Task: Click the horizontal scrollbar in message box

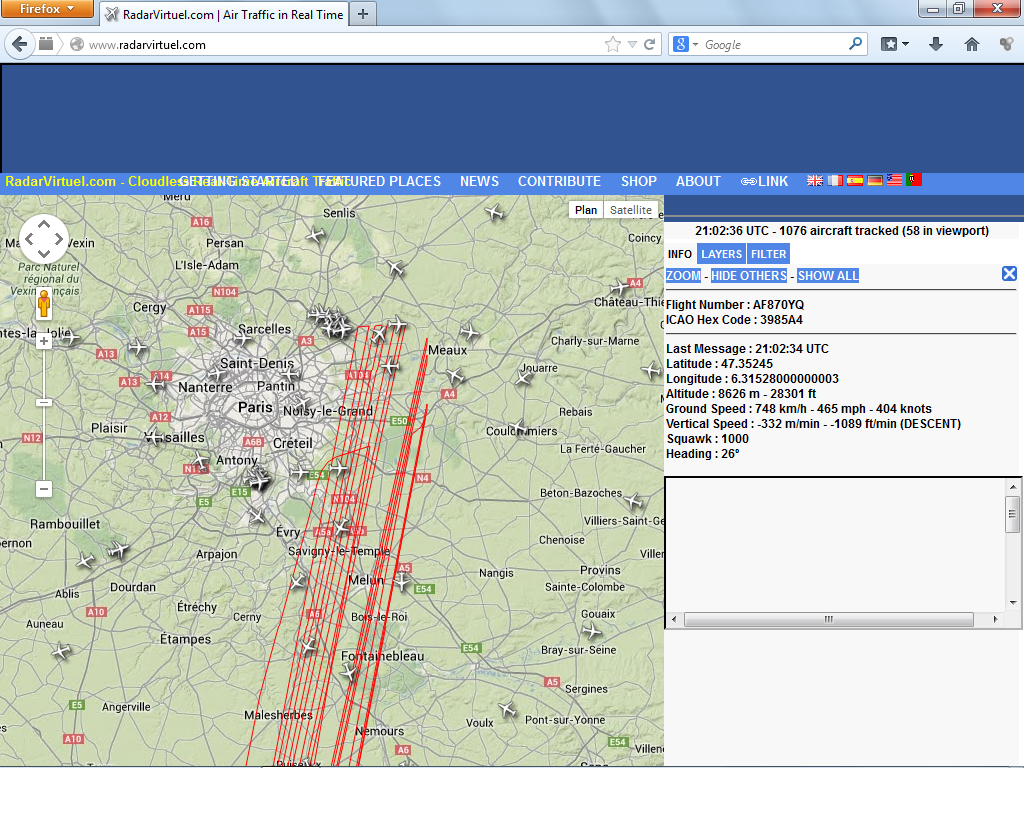Action: coord(829,619)
